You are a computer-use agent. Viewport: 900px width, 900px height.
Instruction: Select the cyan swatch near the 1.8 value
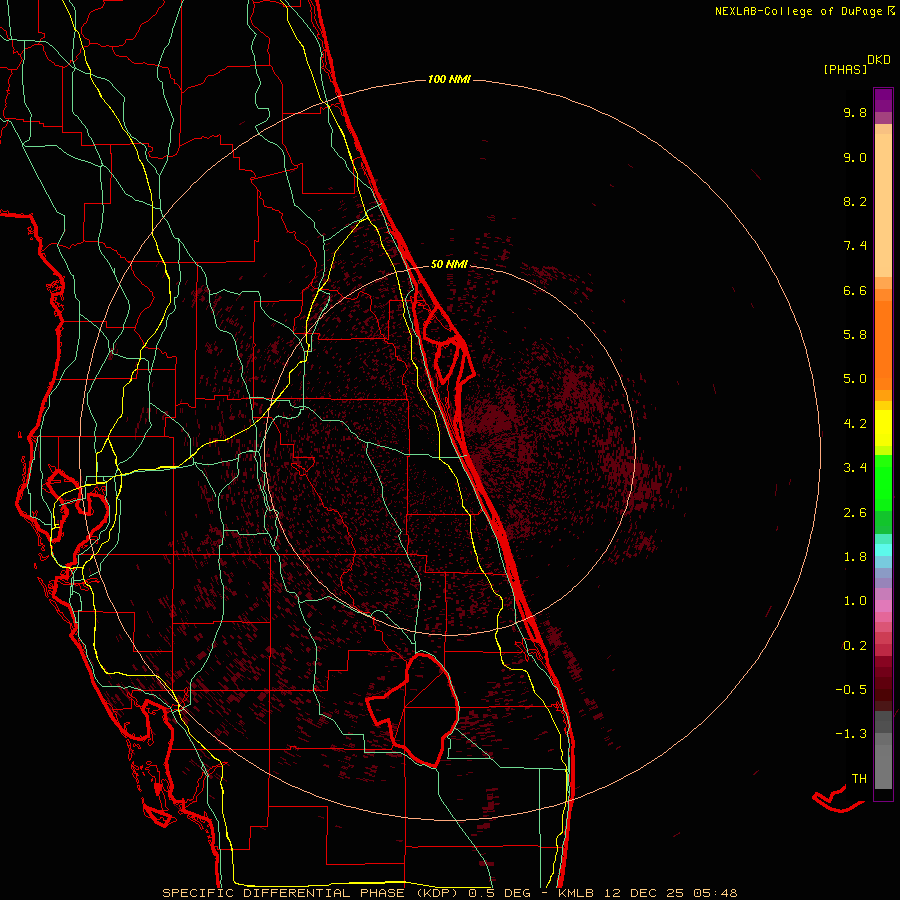pyautogui.click(x=883, y=549)
